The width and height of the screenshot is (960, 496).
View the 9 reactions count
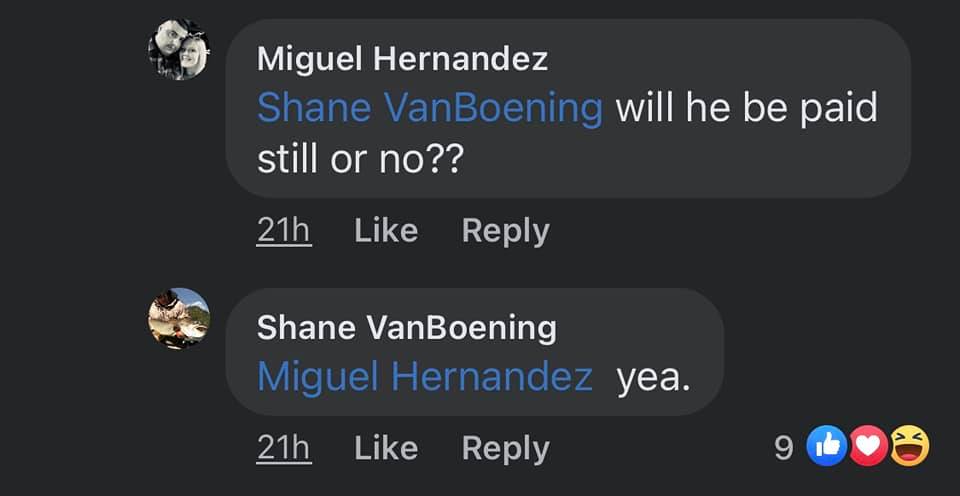click(785, 448)
